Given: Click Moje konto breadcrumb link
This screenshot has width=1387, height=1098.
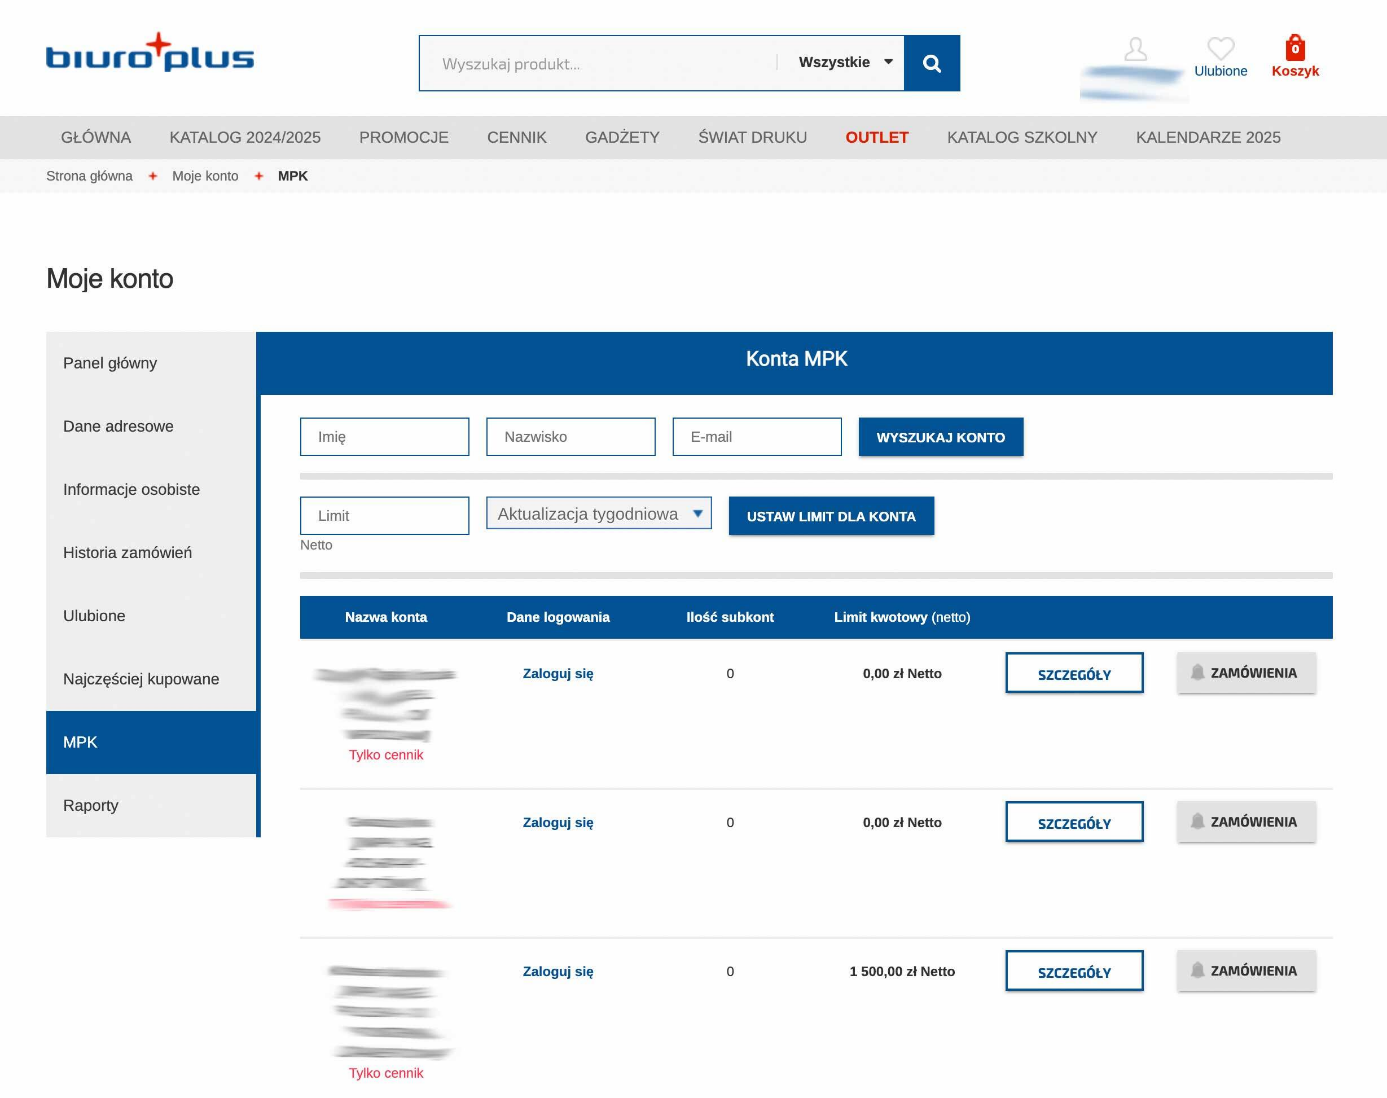Looking at the screenshot, I should (x=205, y=176).
